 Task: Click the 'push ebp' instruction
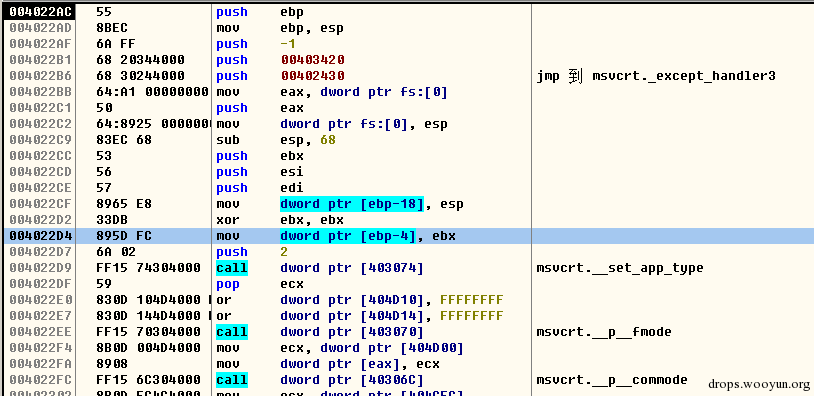pos(260,12)
